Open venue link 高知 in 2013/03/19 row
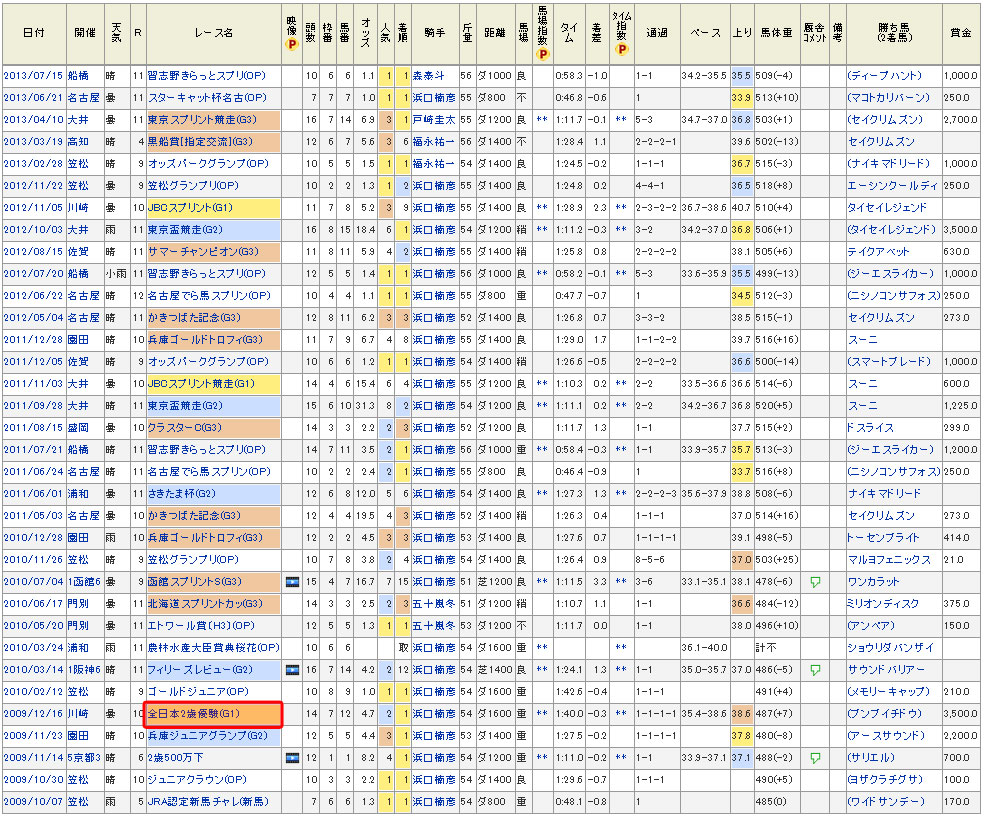This screenshot has height=816, width=984. [x=78, y=142]
